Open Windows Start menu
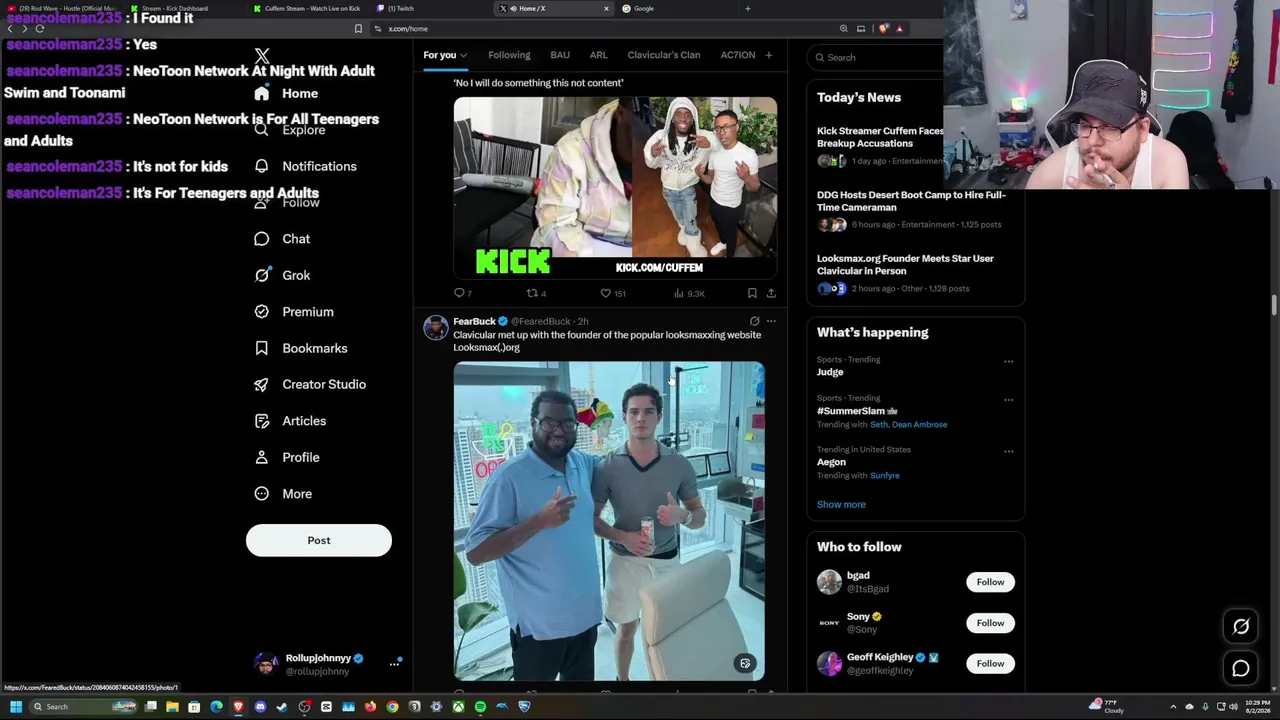 (x=16, y=707)
